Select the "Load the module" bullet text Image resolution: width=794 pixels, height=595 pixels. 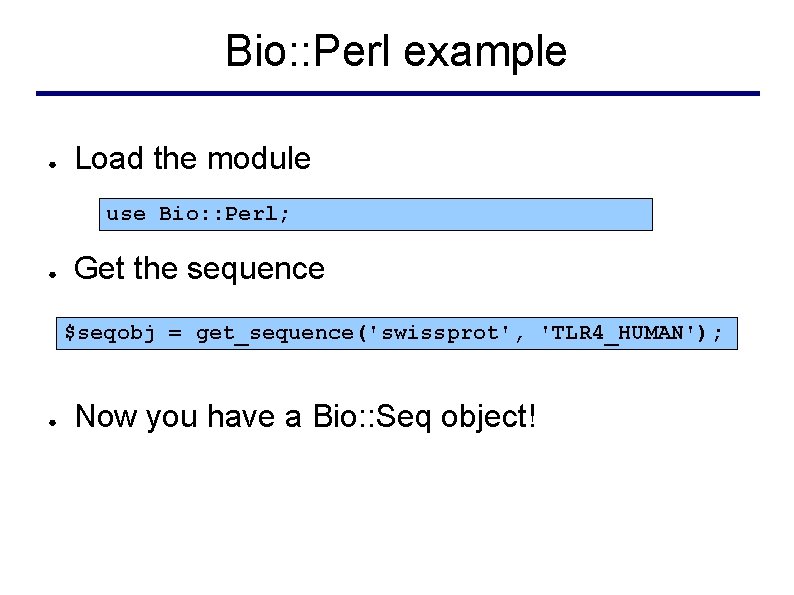[x=192, y=158]
